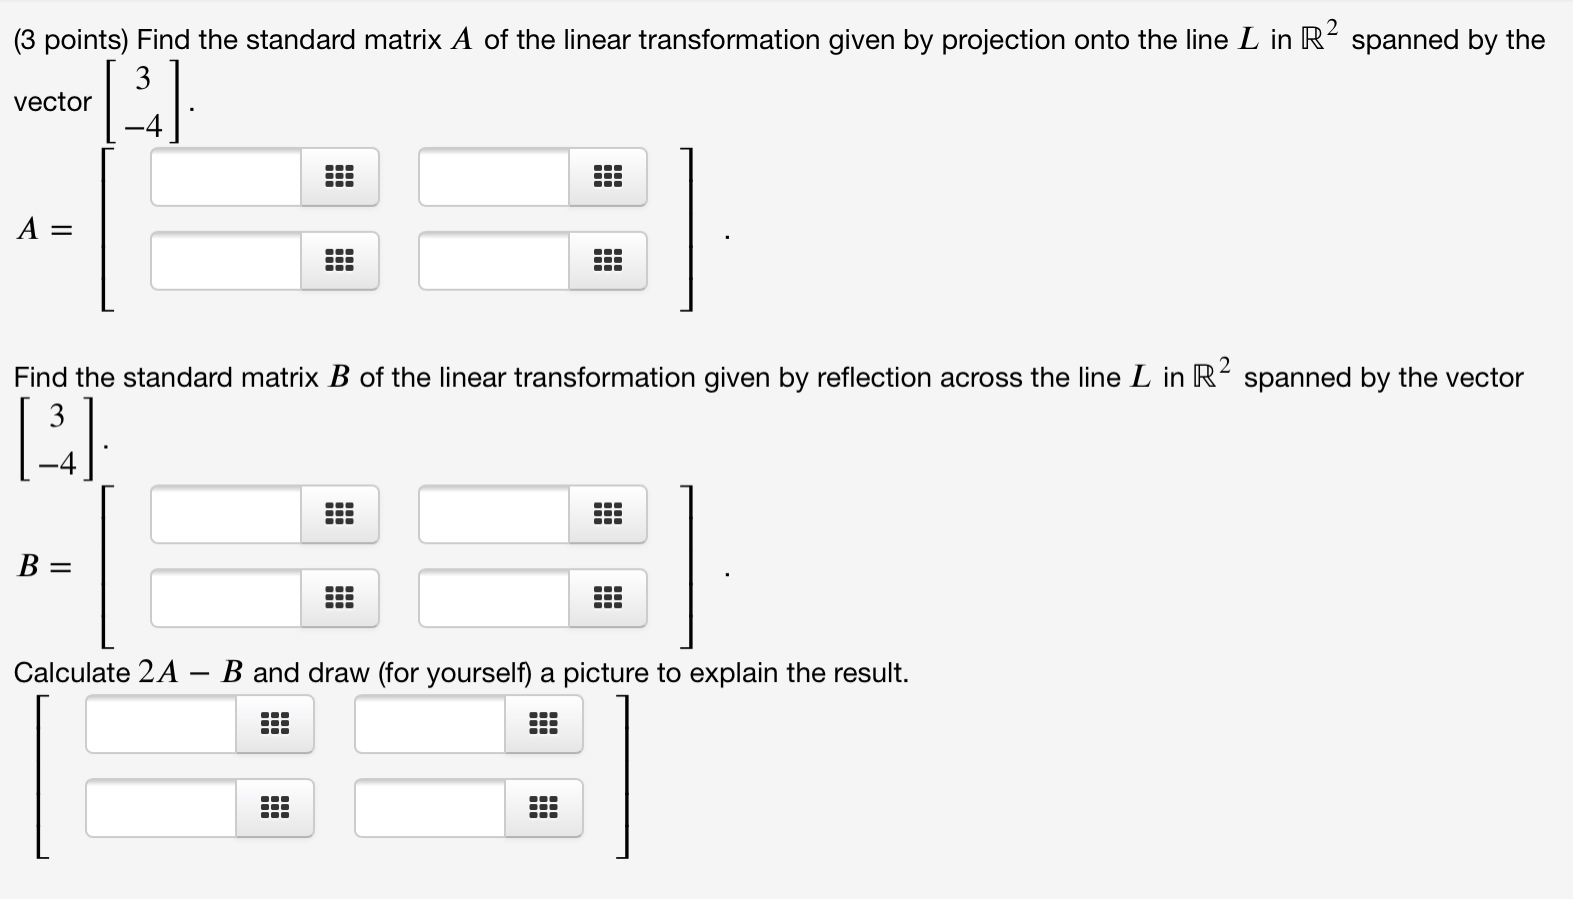Open equation editor for 2A−B top-right entry
The height and width of the screenshot is (899, 1573).
(543, 724)
